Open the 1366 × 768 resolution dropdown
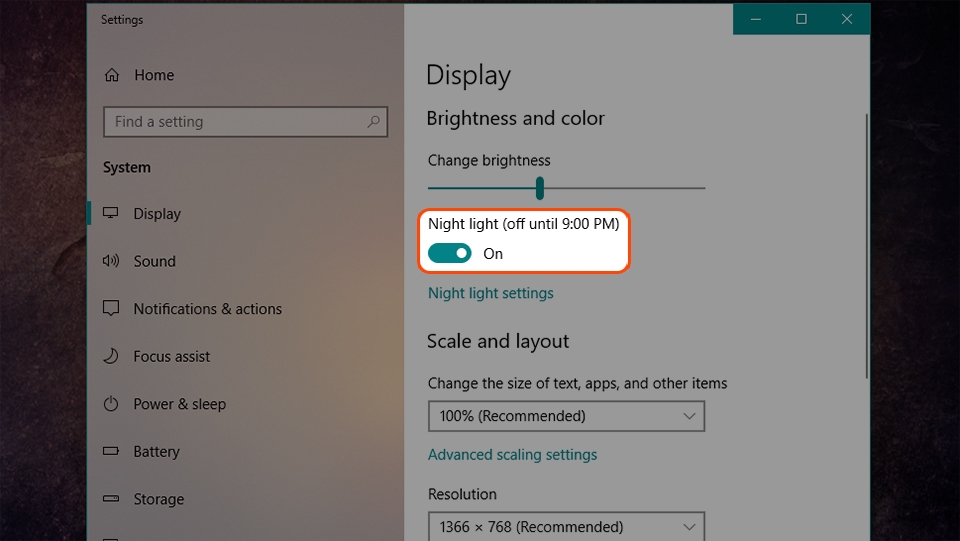Image resolution: width=960 pixels, height=541 pixels. pos(566,526)
